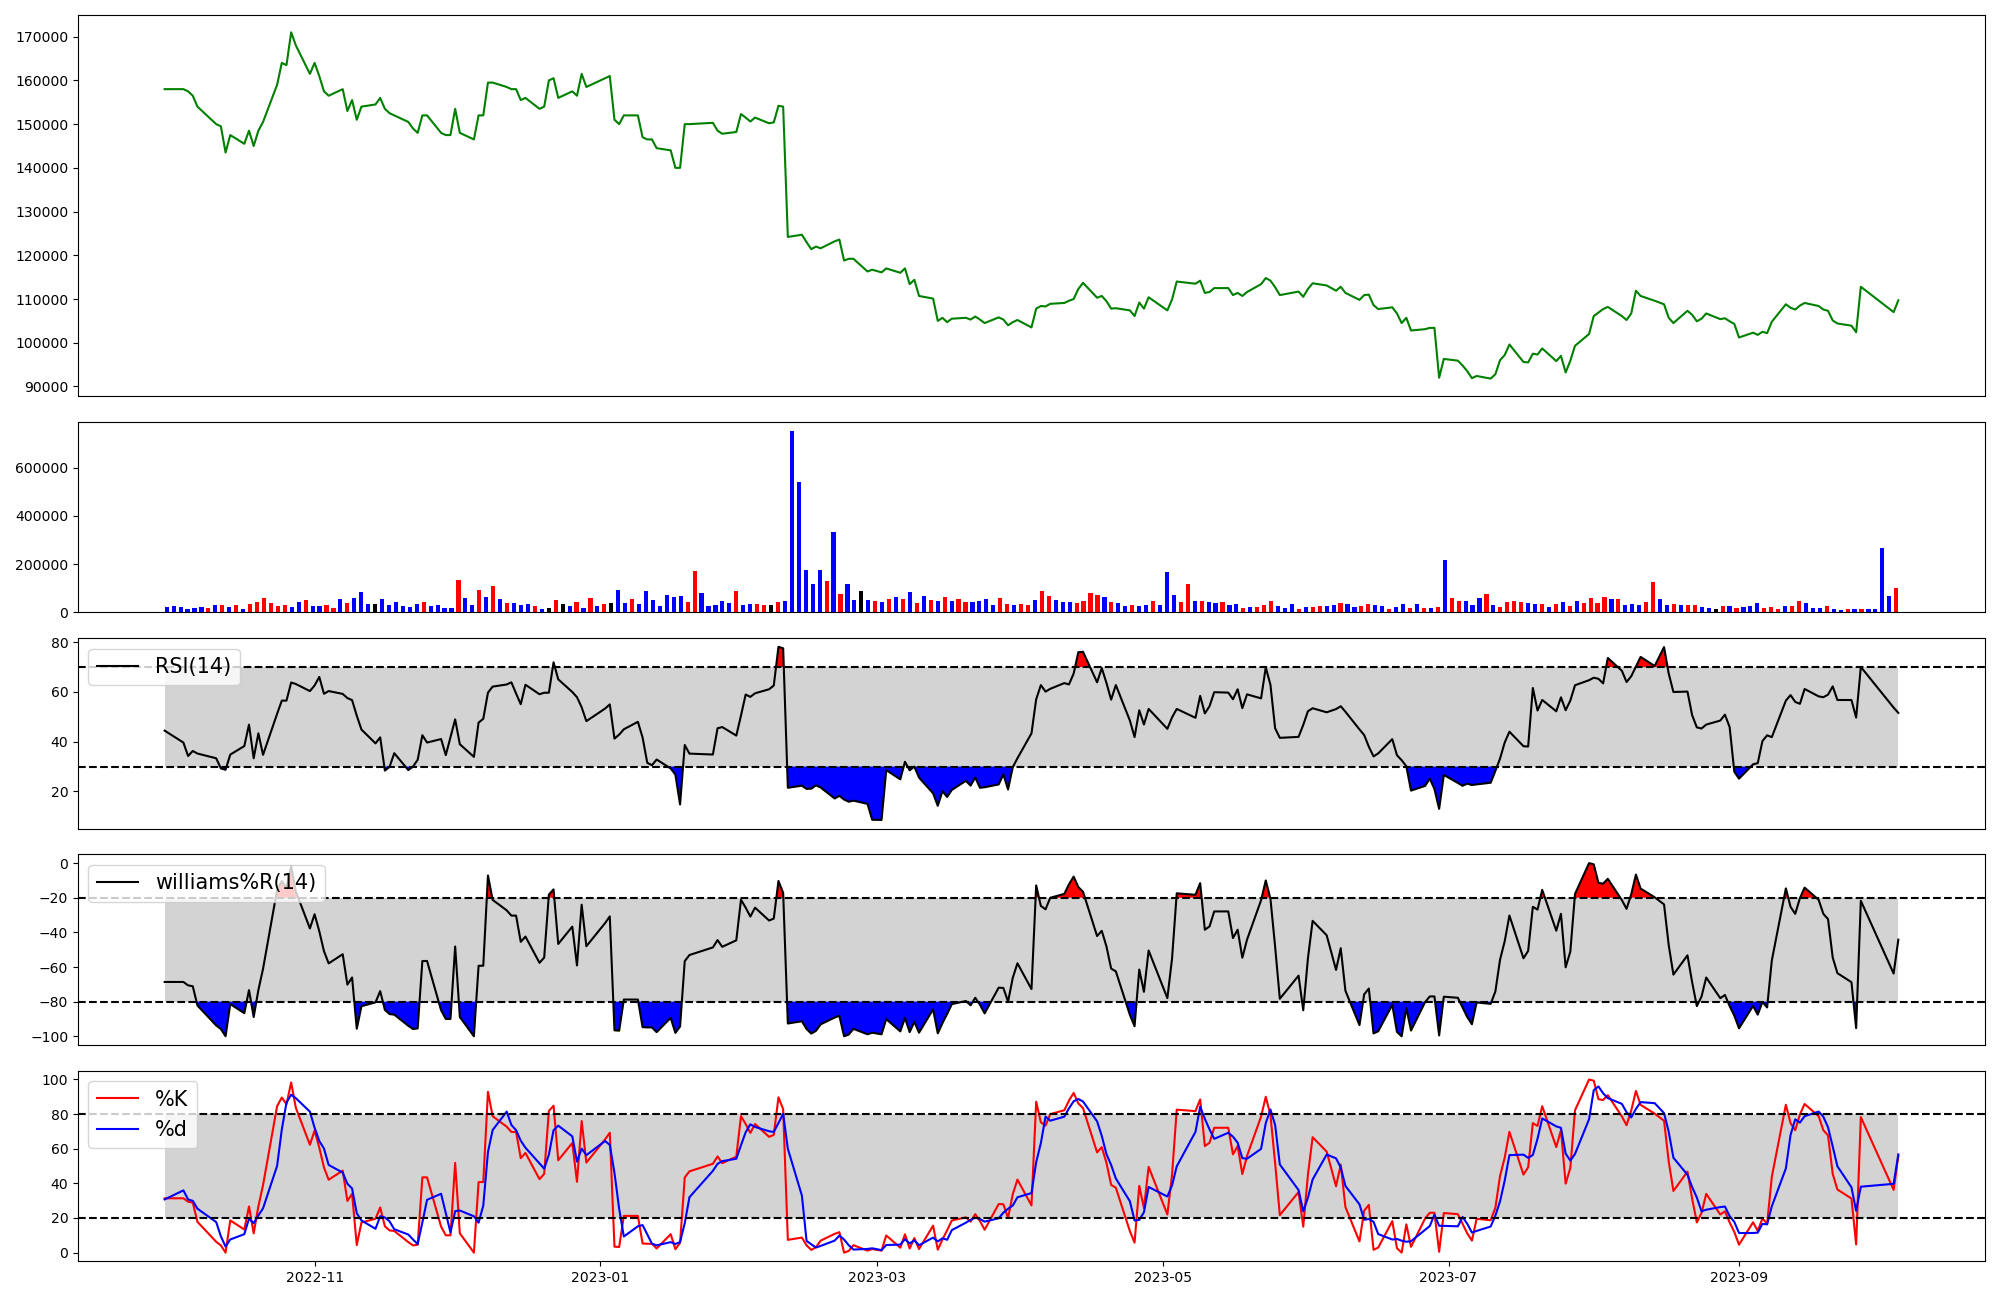This screenshot has width=2000, height=1300.
Task: Select the 2023-01 date axis label
Action: coord(600,1277)
